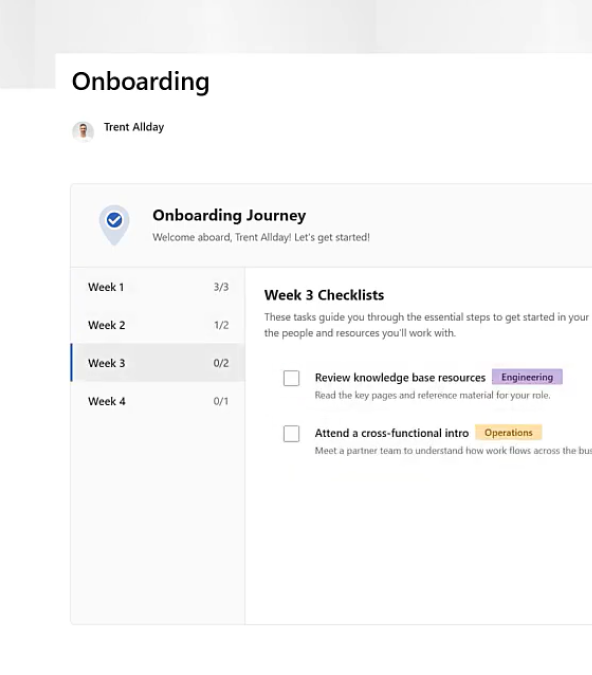Switch to the Week 2 tab
592x675 pixels.
tap(158, 325)
